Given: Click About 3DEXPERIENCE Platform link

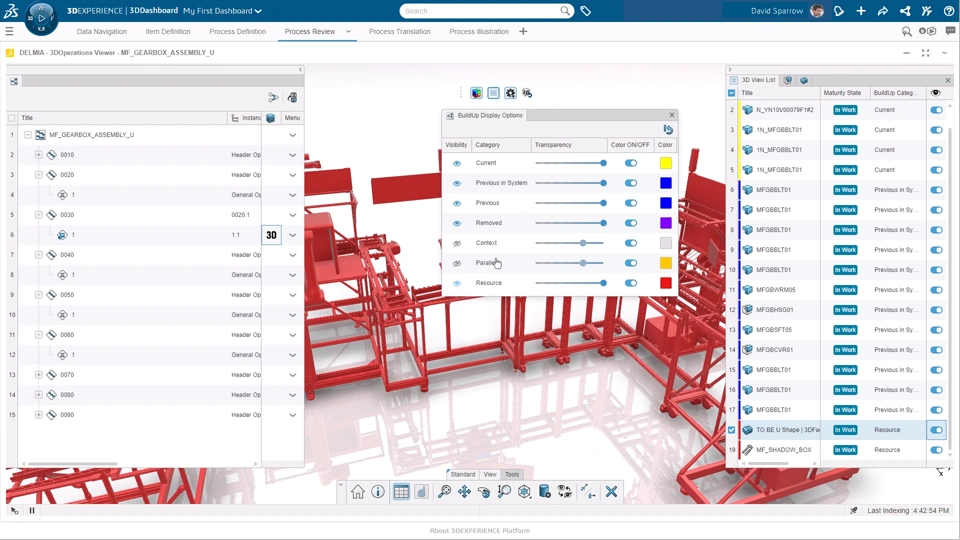Looking at the screenshot, I should (480, 531).
